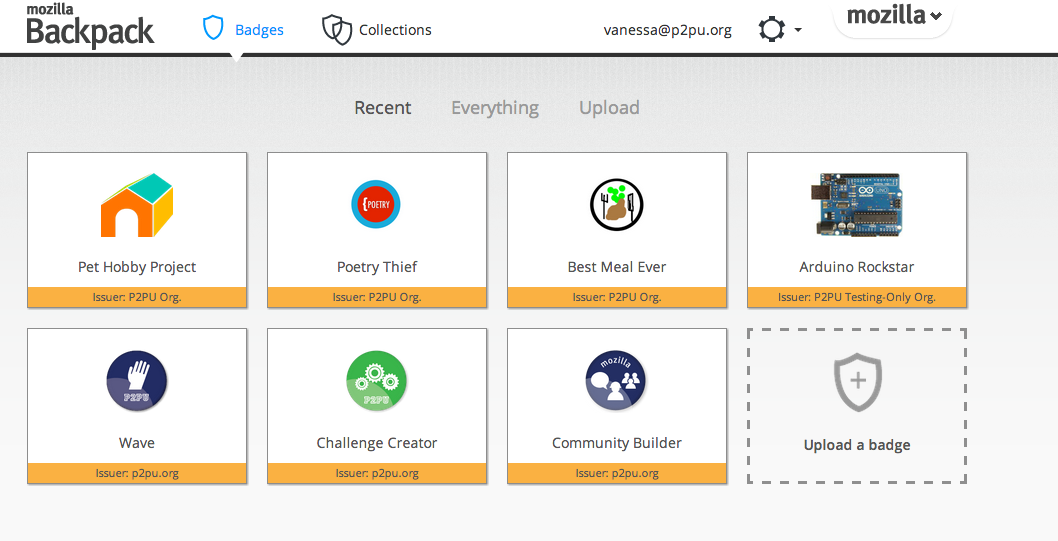Click the P2PU Testing-Only Org. issuer bar
This screenshot has height=541, width=1058.
857,297
